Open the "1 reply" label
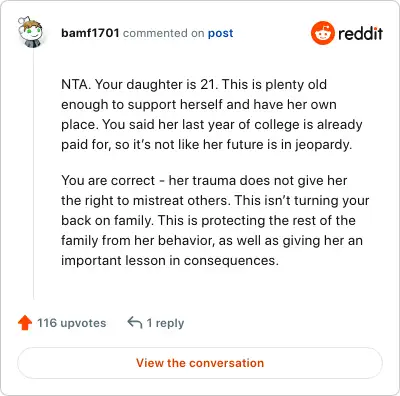Viewport: 400px width, 396px height. pyautogui.click(x=165, y=323)
